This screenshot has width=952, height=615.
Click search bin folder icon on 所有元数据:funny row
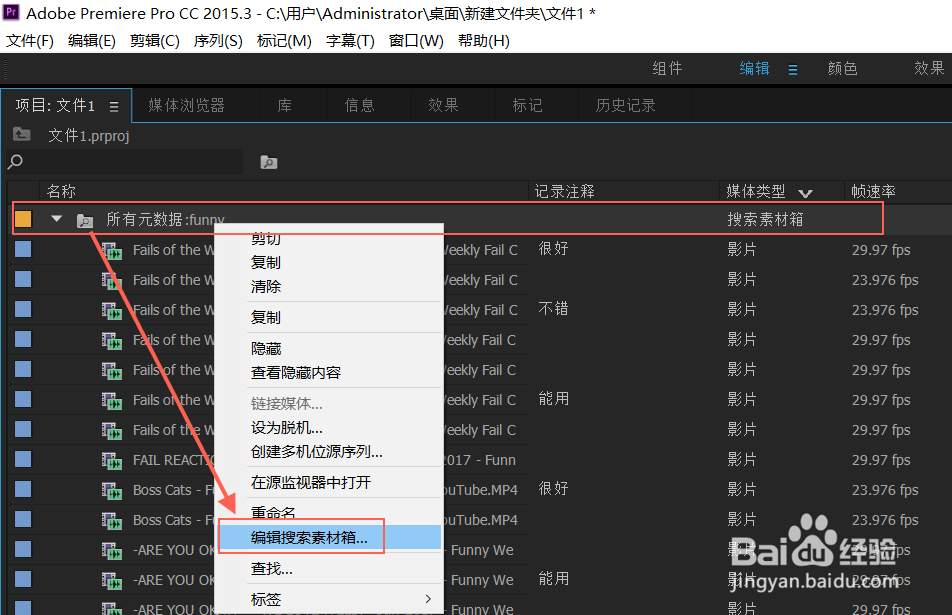84,218
